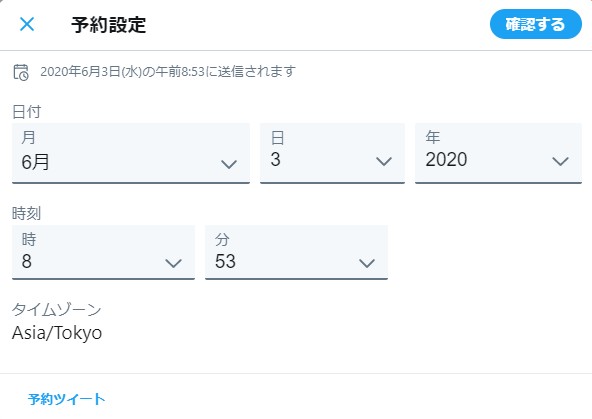Click the chevron in the hour field

coord(174,263)
